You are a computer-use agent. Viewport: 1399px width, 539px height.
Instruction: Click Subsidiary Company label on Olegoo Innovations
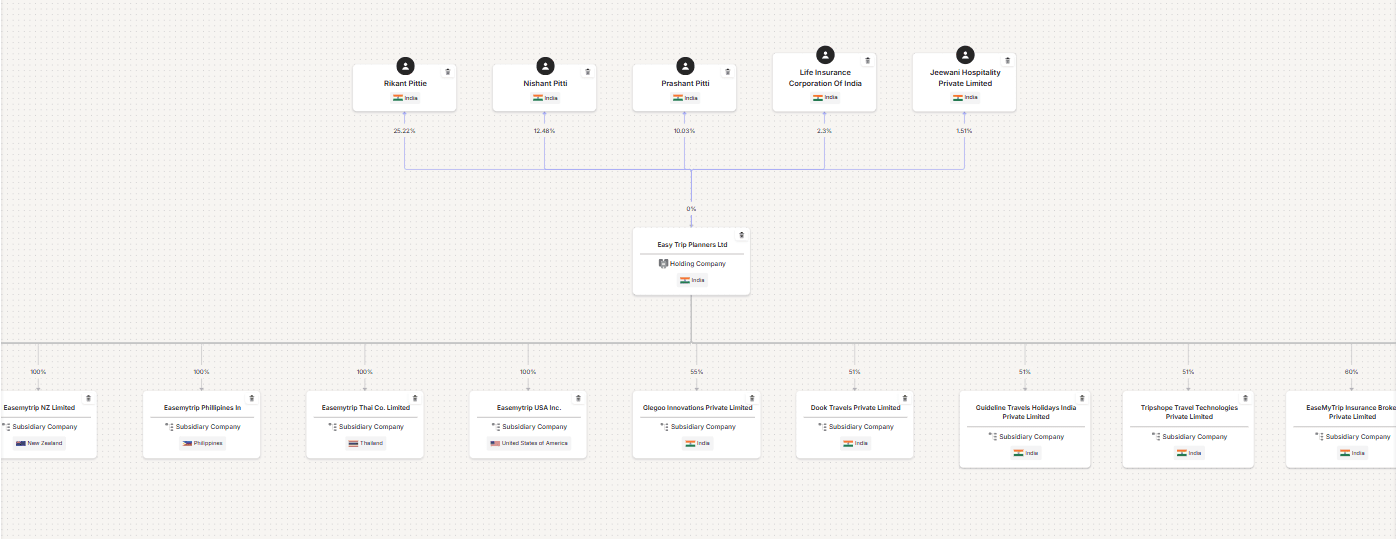[703, 427]
